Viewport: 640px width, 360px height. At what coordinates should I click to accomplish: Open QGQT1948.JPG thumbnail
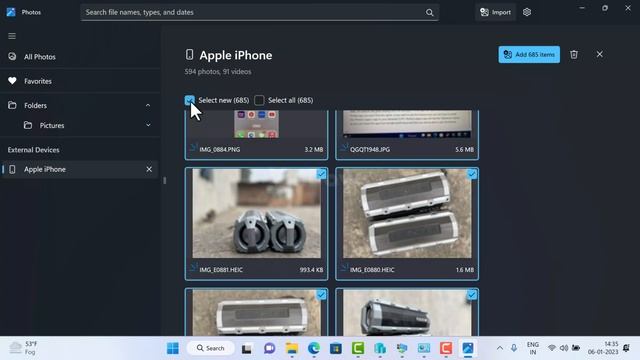point(407,124)
